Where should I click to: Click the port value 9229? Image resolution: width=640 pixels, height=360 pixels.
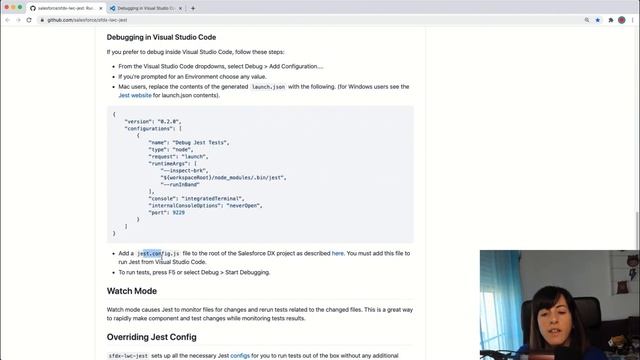pos(178,213)
